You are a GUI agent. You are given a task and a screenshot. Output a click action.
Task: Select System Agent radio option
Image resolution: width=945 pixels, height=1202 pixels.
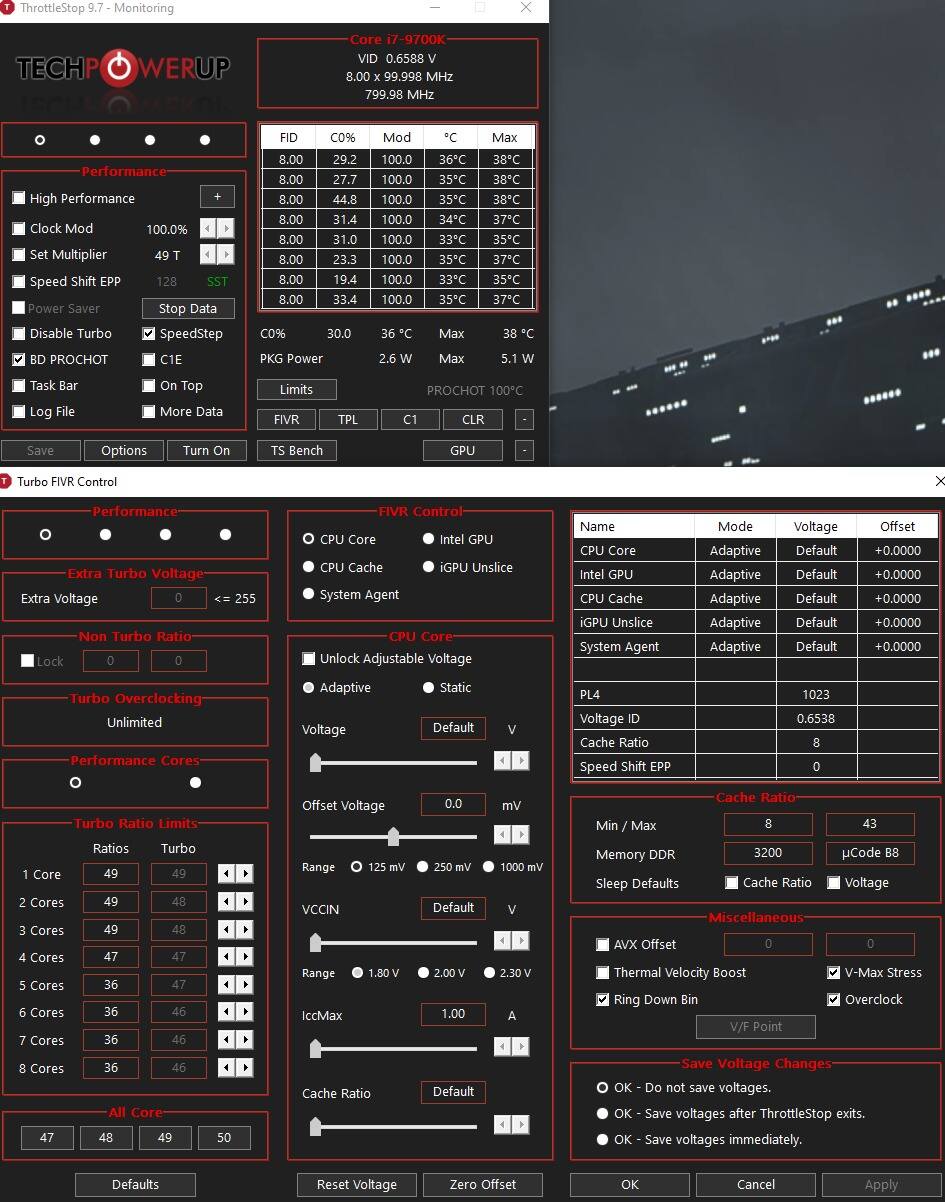pyautogui.click(x=308, y=594)
